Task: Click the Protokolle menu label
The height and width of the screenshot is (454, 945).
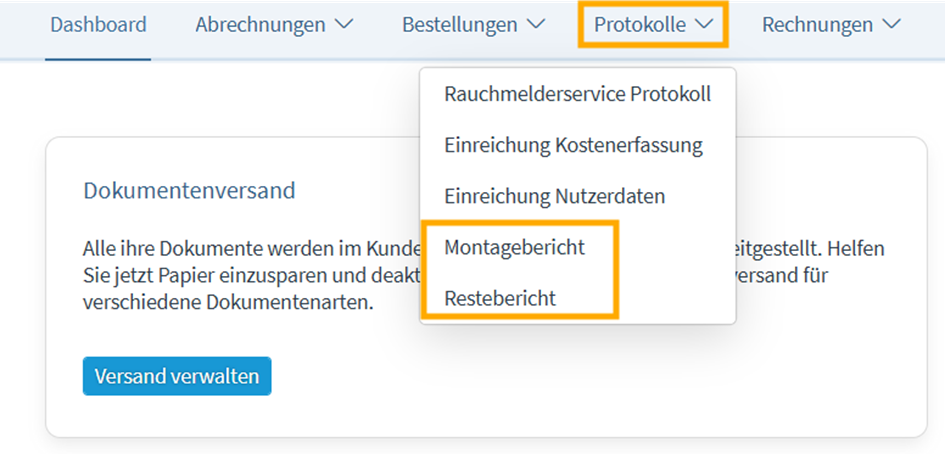Action: click(640, 25)
